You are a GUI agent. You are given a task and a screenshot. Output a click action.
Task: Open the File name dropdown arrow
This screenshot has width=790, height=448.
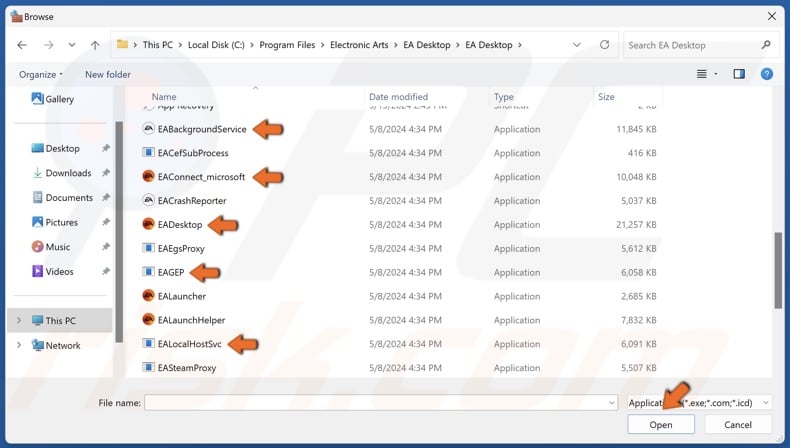point(611,403)
